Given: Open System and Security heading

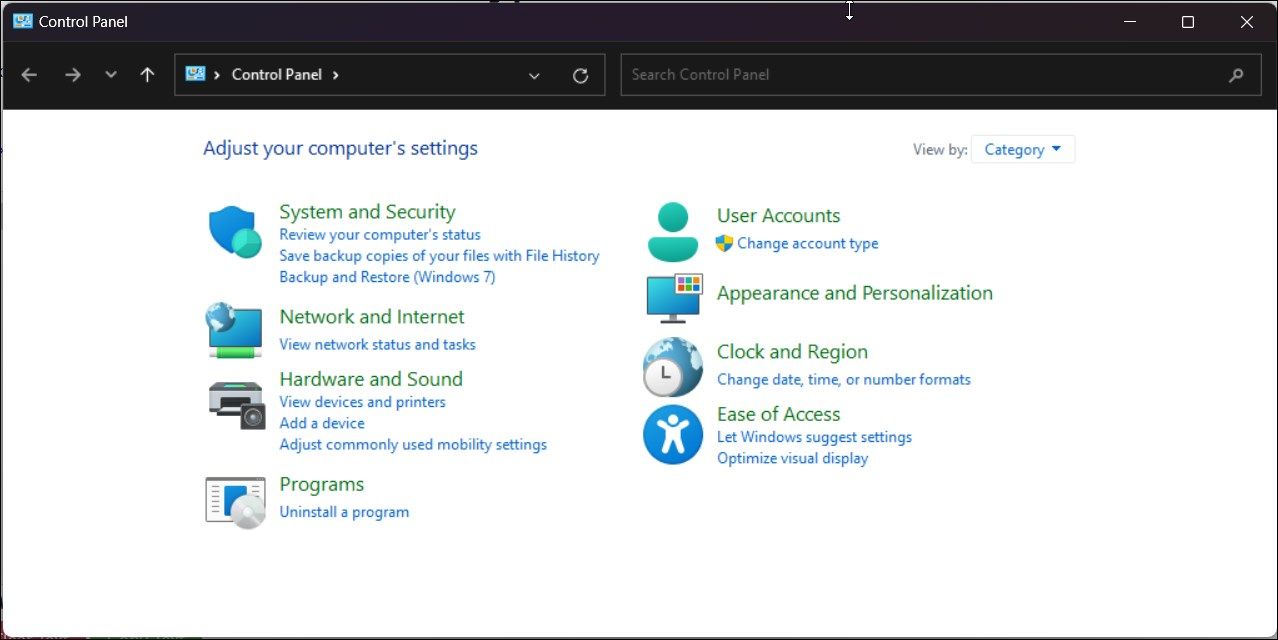Looking at the screenshot, I should pyautogui.click(x=367, y=211).
